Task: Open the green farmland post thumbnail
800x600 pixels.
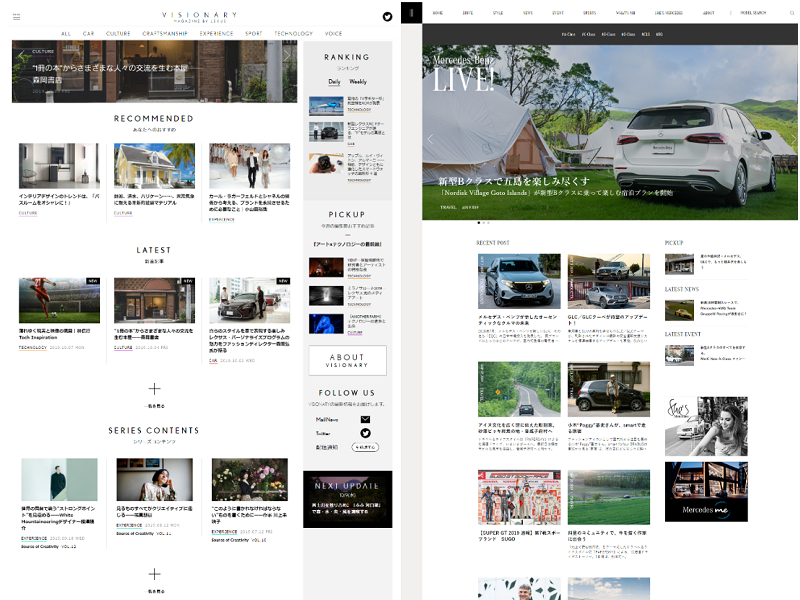Action: coord(609,497)
